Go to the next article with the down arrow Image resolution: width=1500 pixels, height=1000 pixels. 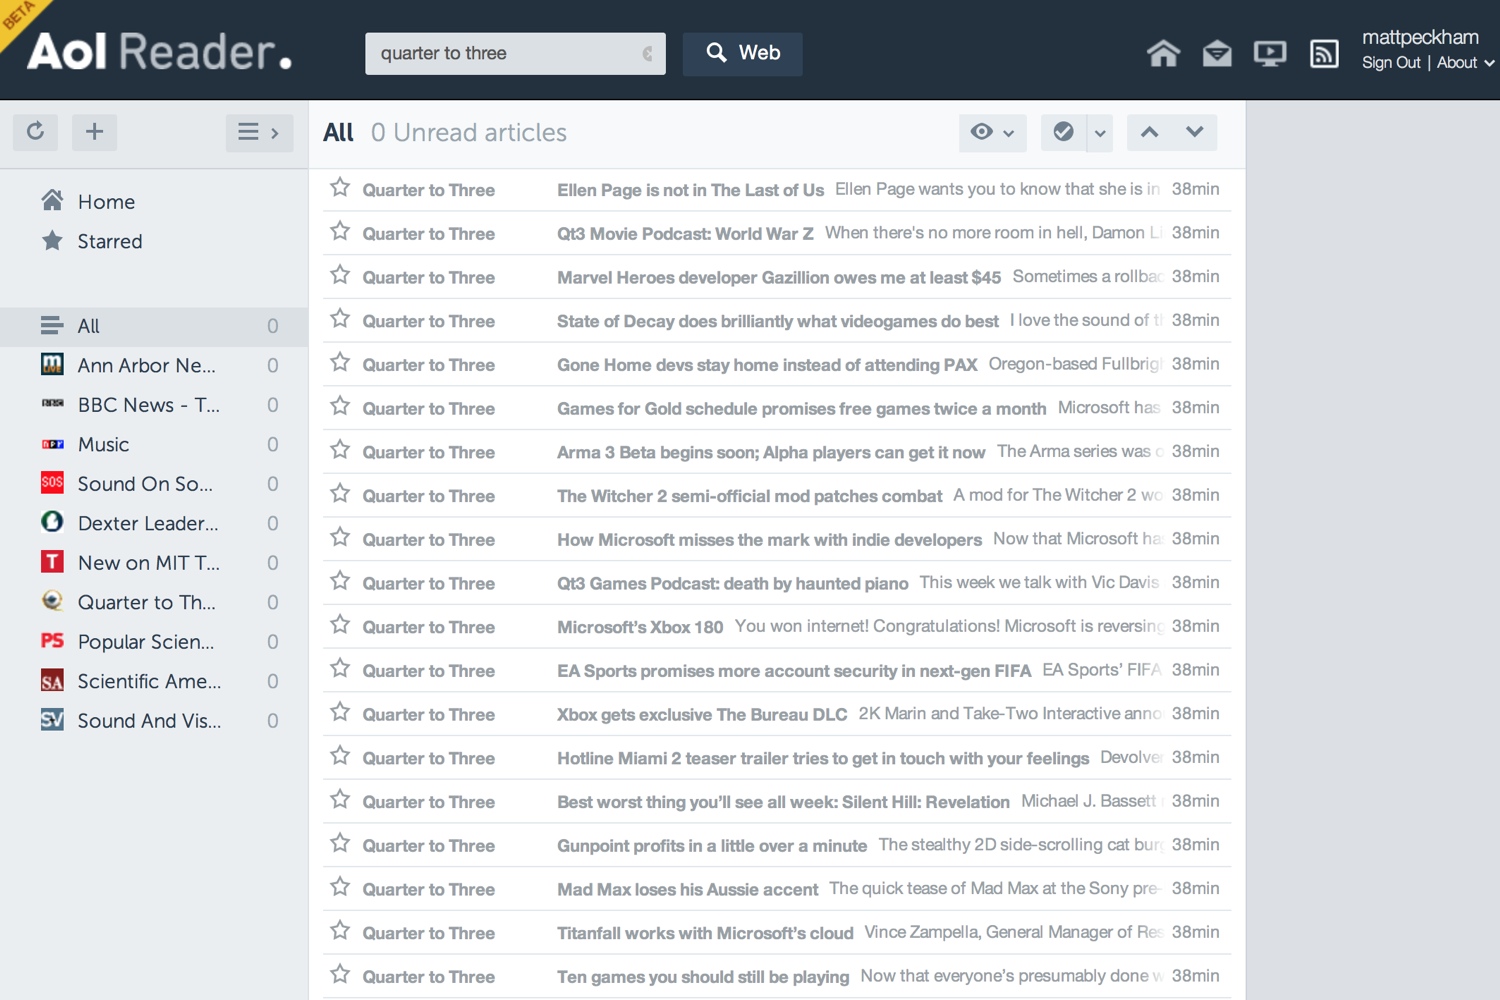tap(1194, 132)
